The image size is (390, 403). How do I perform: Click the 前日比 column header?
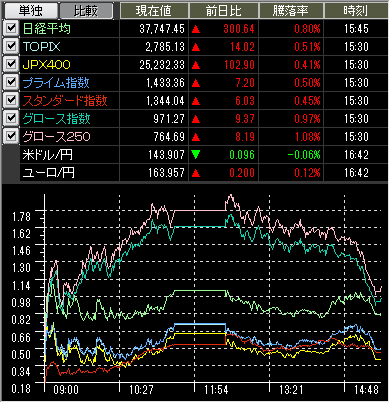point(223,11)
